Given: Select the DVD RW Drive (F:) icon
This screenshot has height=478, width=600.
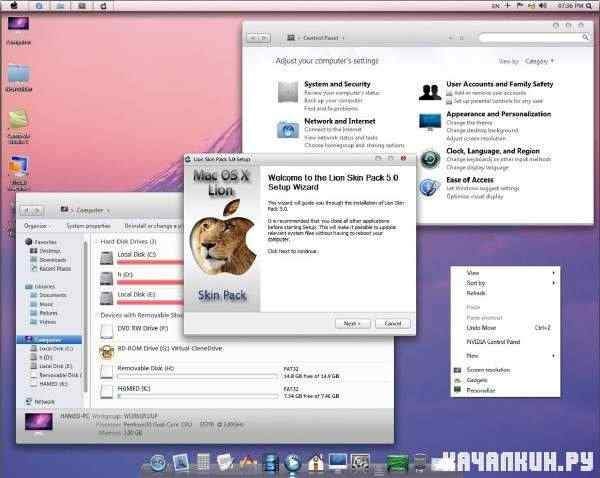Looking at the screenshot, I should coord(106,331).
